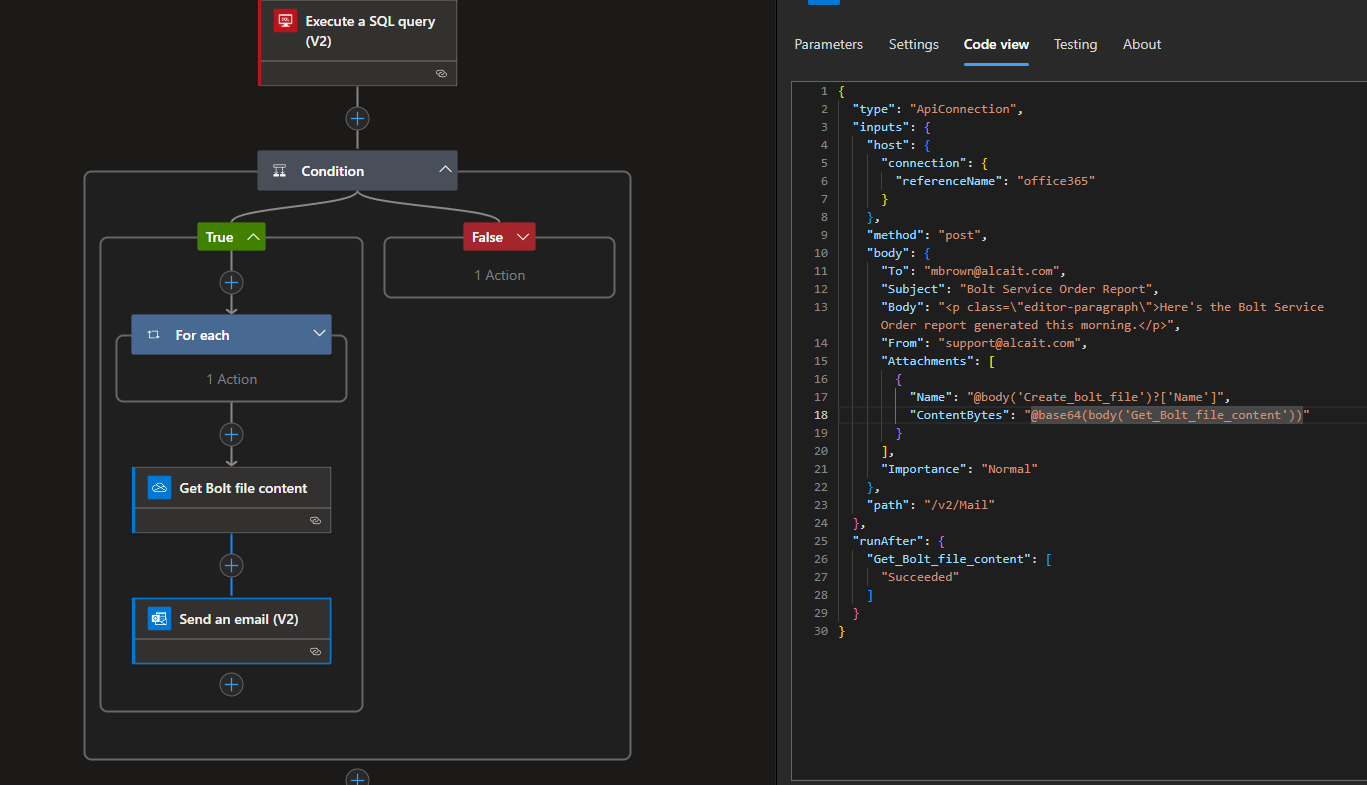Add an action below Send an email (V2)
Image resolution: width=1367 pixels, height=785 pixels.
tap(232, 684)
